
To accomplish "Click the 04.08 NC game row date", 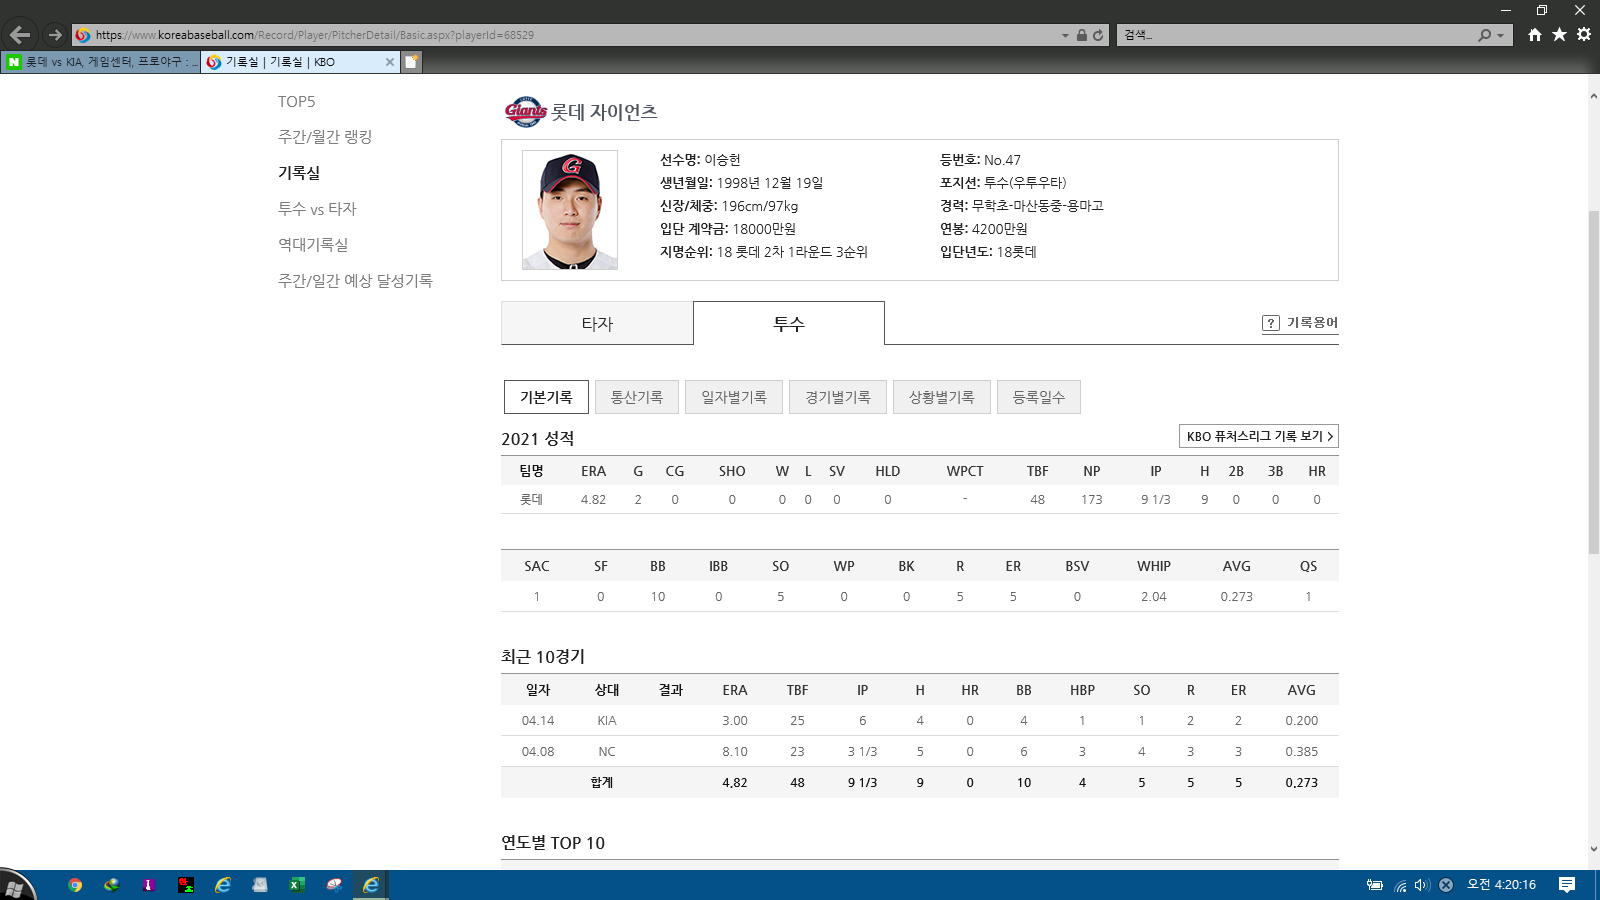I will coord(538,752).
